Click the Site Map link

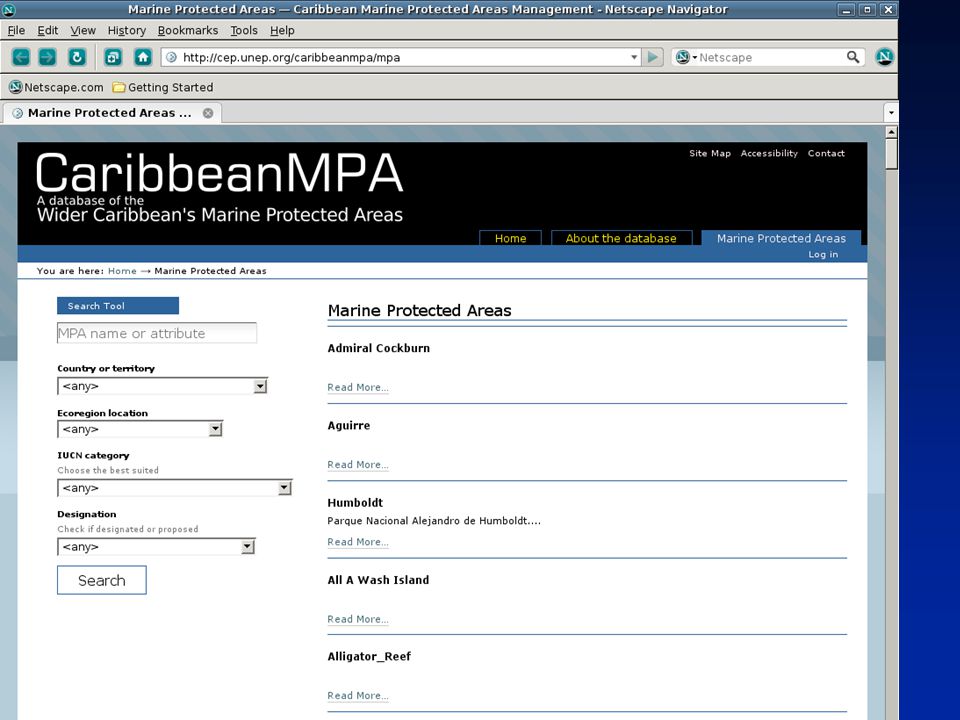point(710,153)
